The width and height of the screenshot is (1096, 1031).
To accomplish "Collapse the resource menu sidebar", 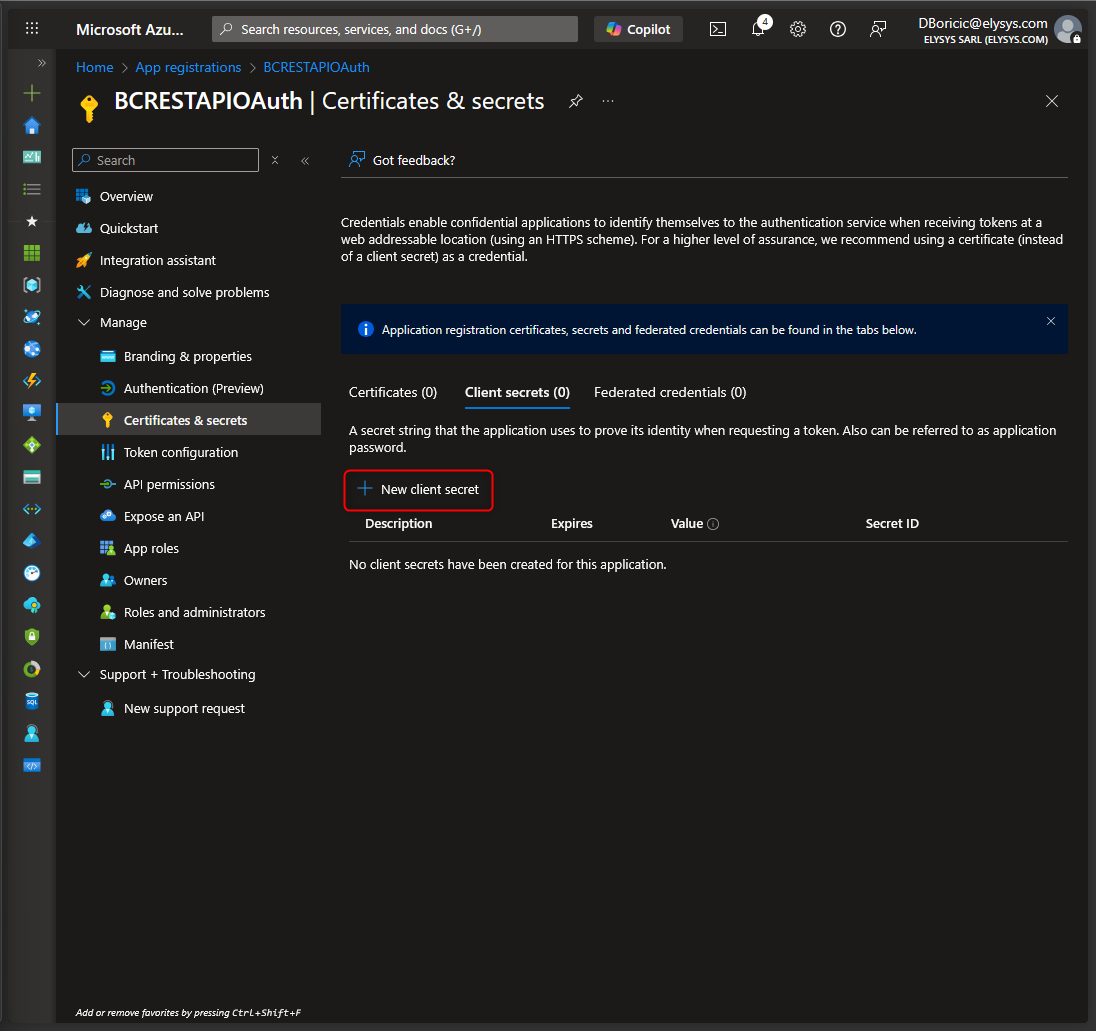I will pos(305,160).
